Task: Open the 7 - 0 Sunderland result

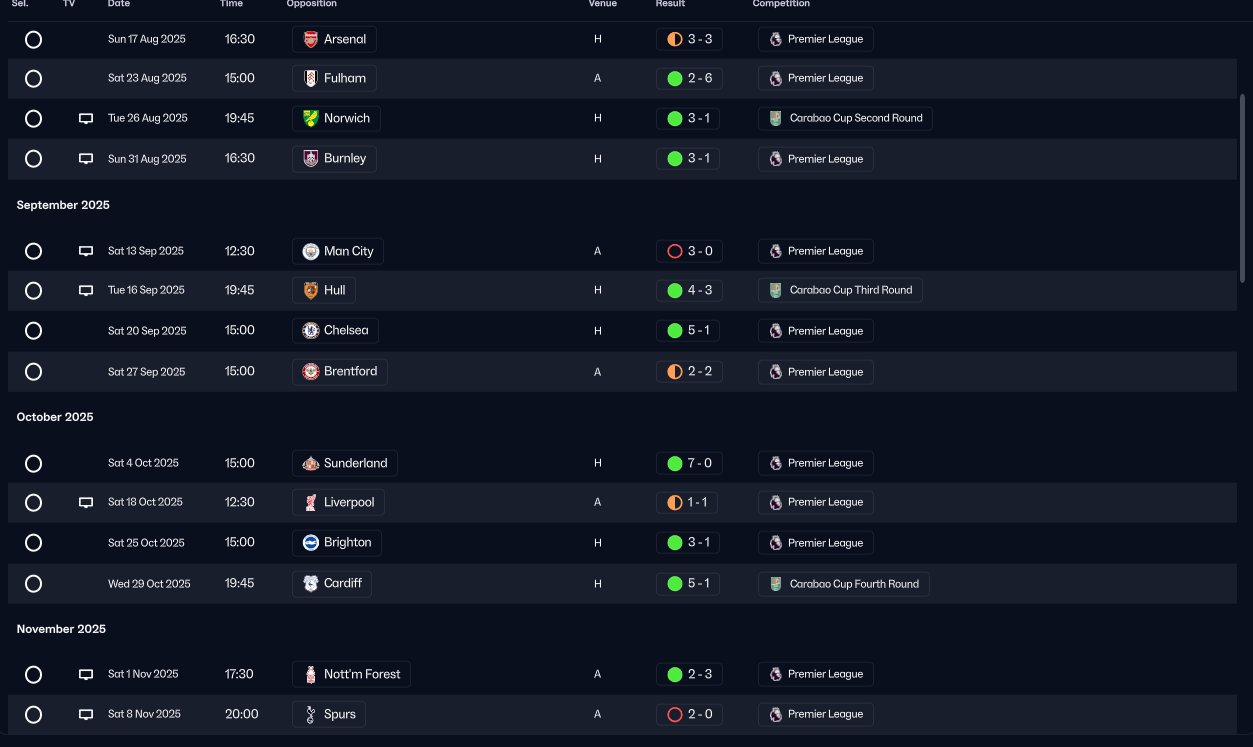Action: (x=689, y=463)
